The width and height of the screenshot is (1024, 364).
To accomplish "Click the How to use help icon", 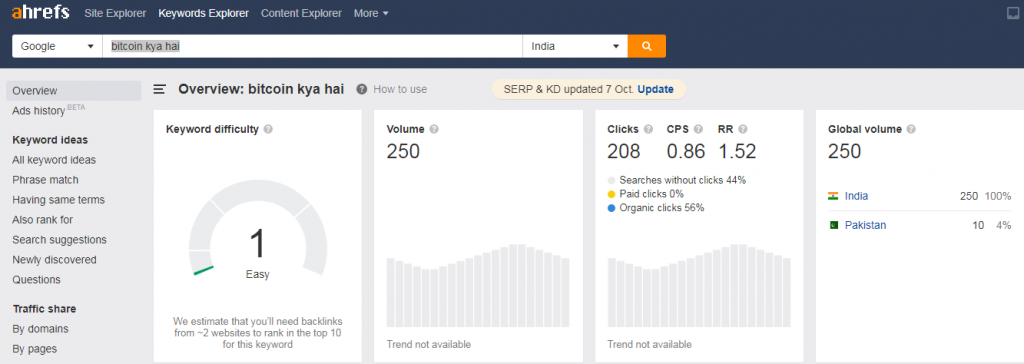I will point(362,89).
